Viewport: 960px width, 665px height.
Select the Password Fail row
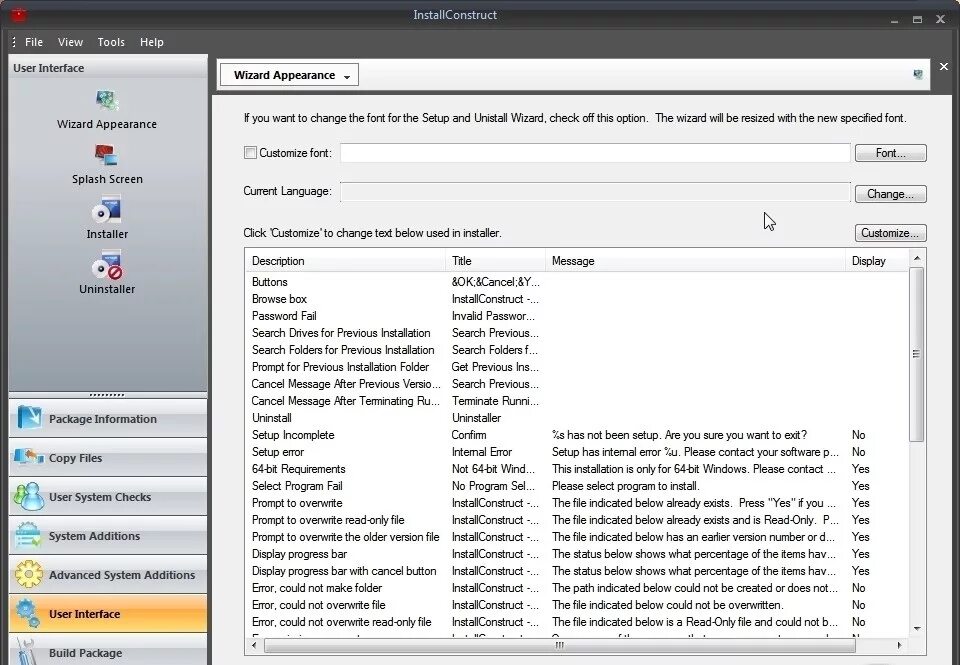point(577,317)
